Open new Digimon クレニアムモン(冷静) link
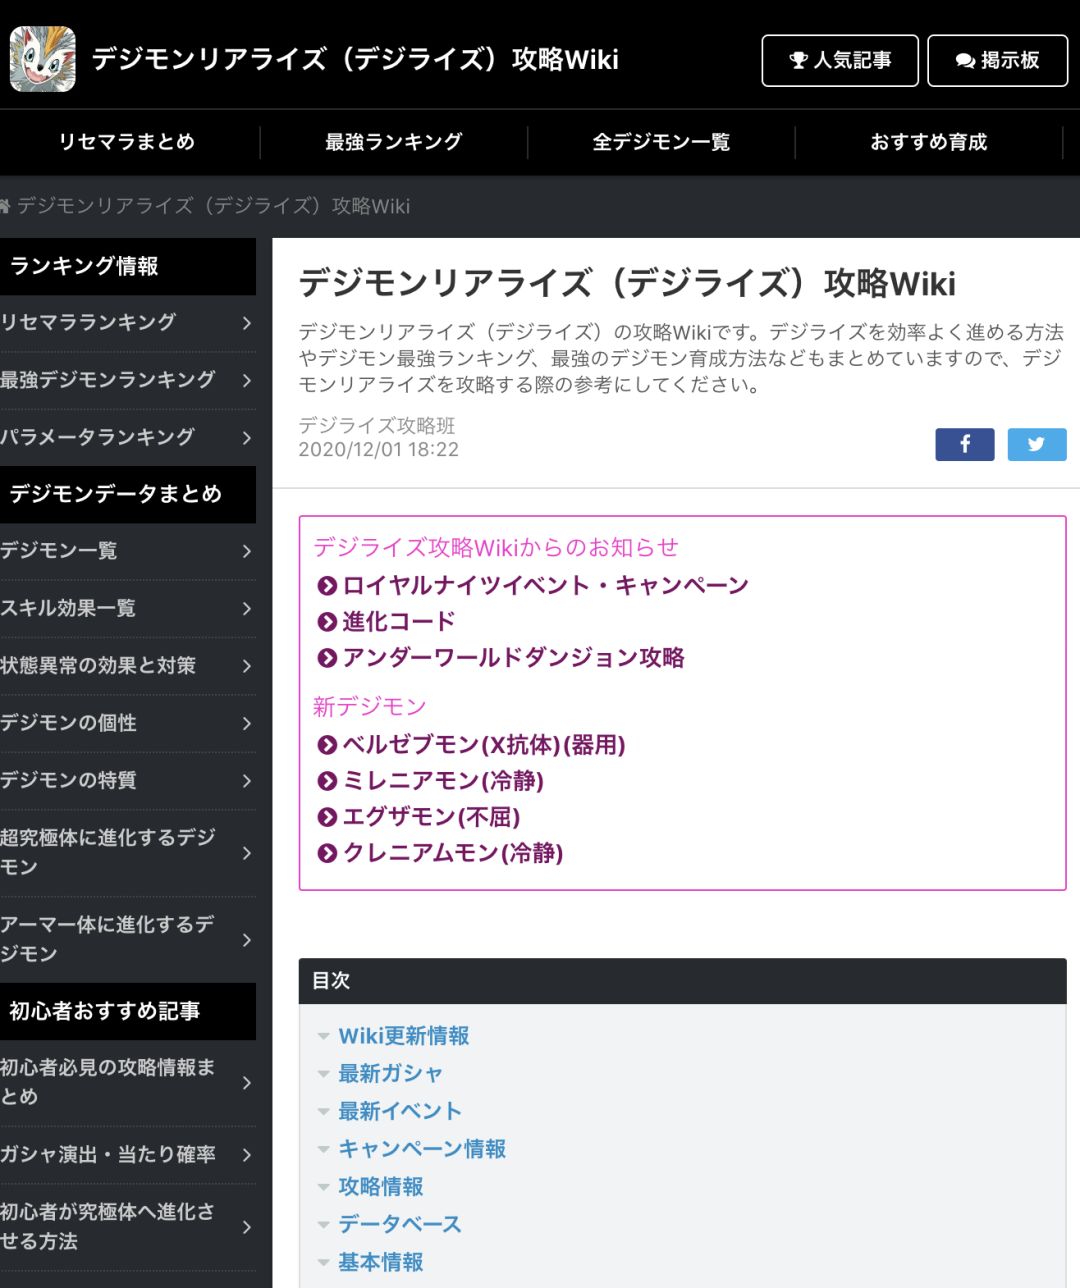1080x1288 pixels. coord(453,853)
